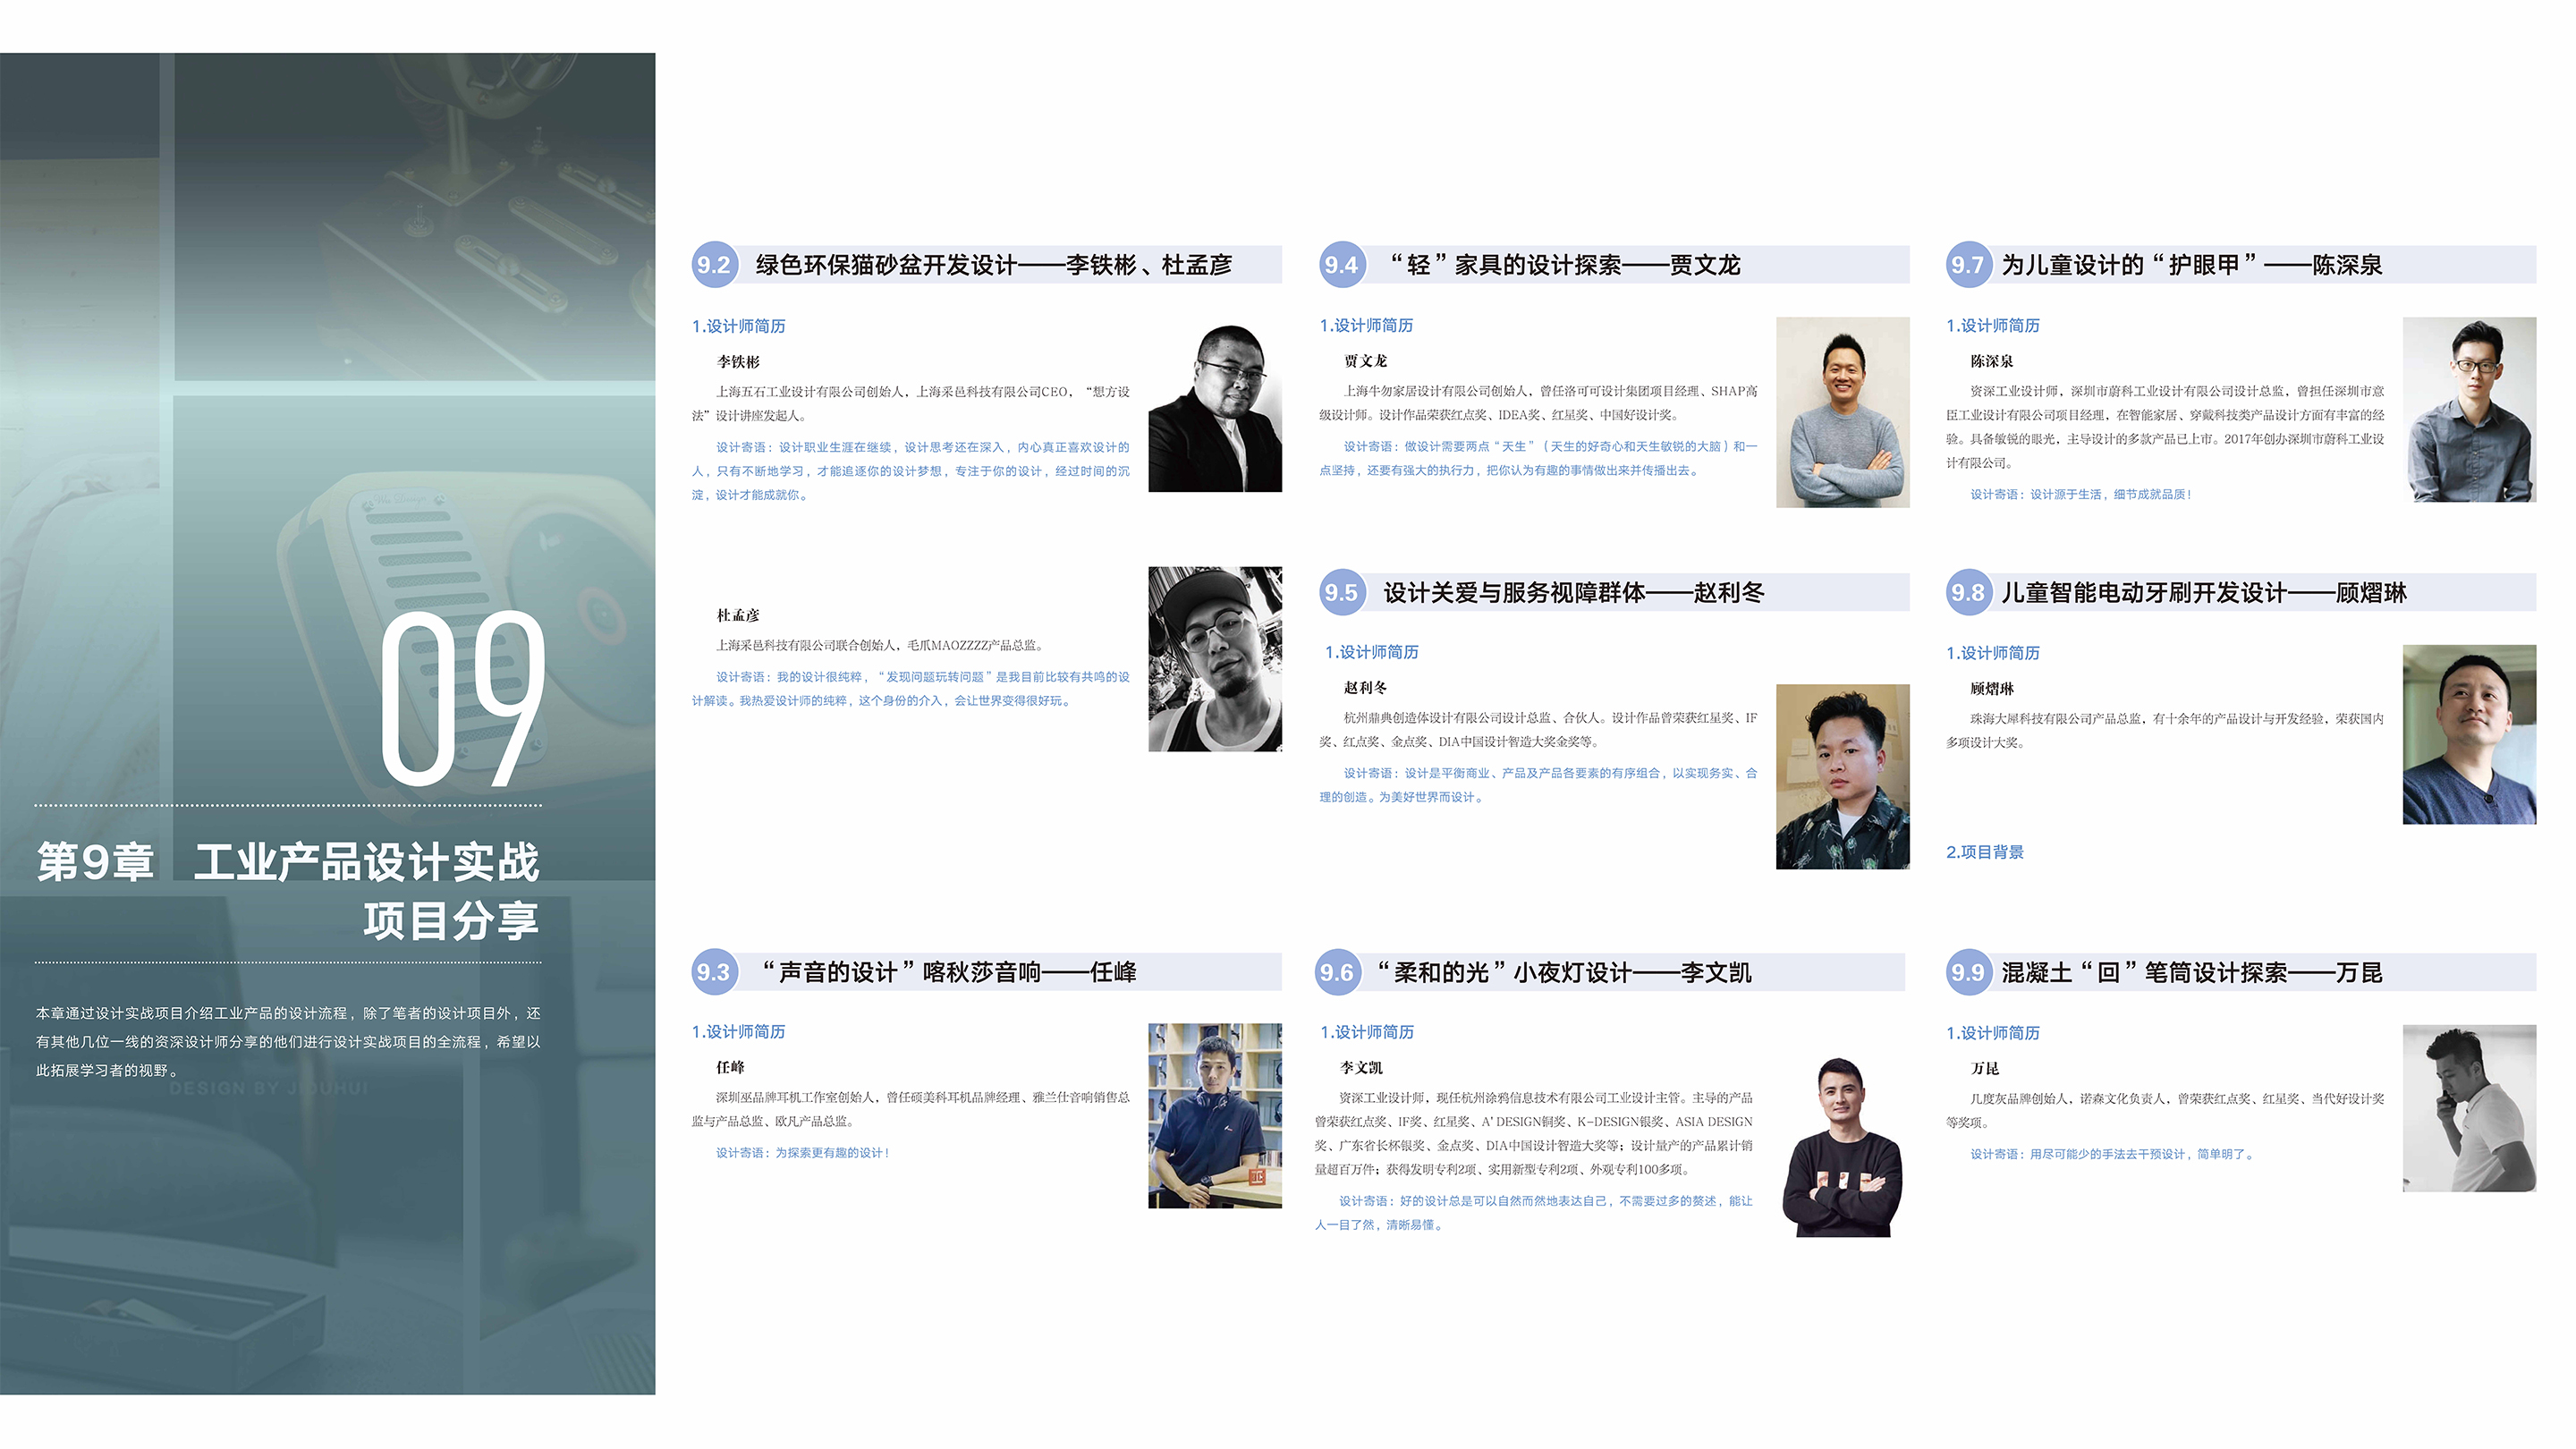Select the portrait photo of 赵利冬

tap(1843, 777)
